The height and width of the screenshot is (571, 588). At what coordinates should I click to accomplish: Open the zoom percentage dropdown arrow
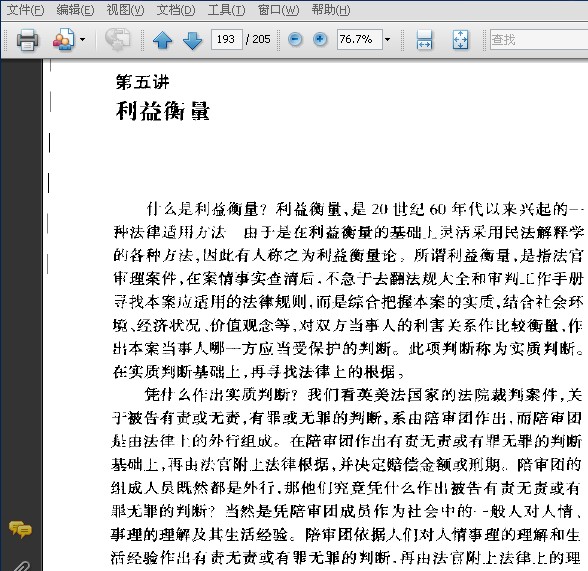[387, 39]
